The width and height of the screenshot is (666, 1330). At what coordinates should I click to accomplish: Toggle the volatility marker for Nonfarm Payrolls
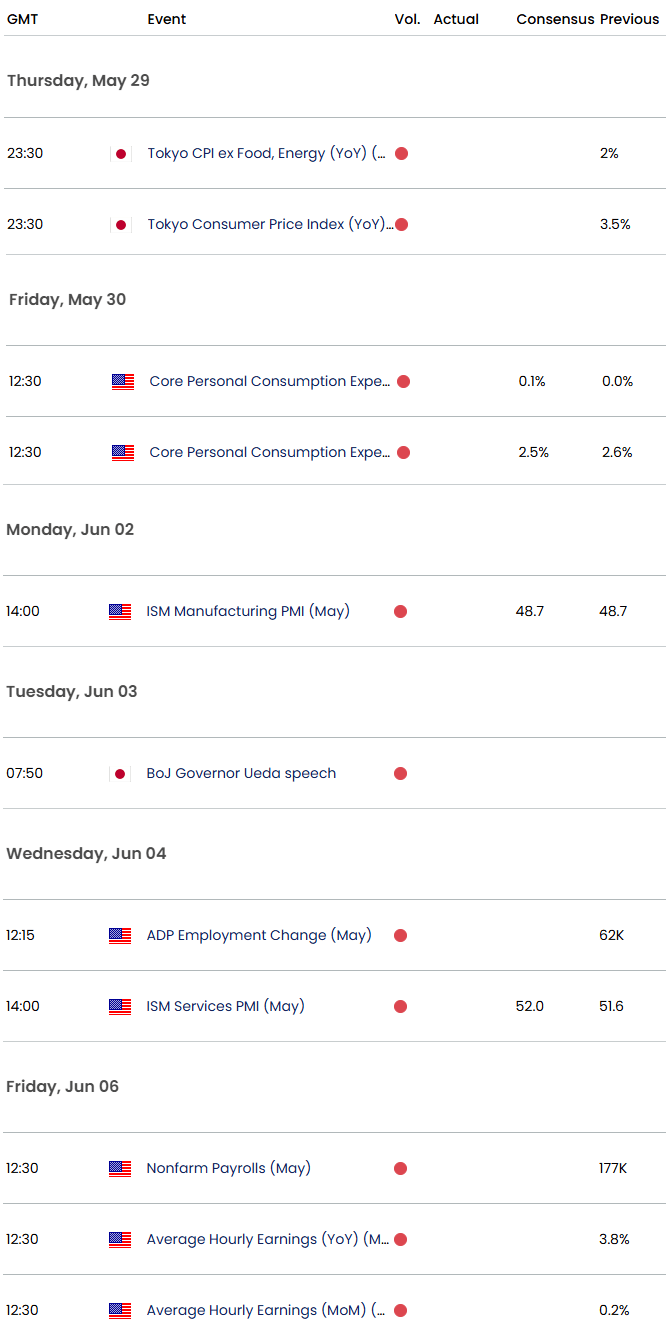pyautogui.click(x=400, y=1168)
